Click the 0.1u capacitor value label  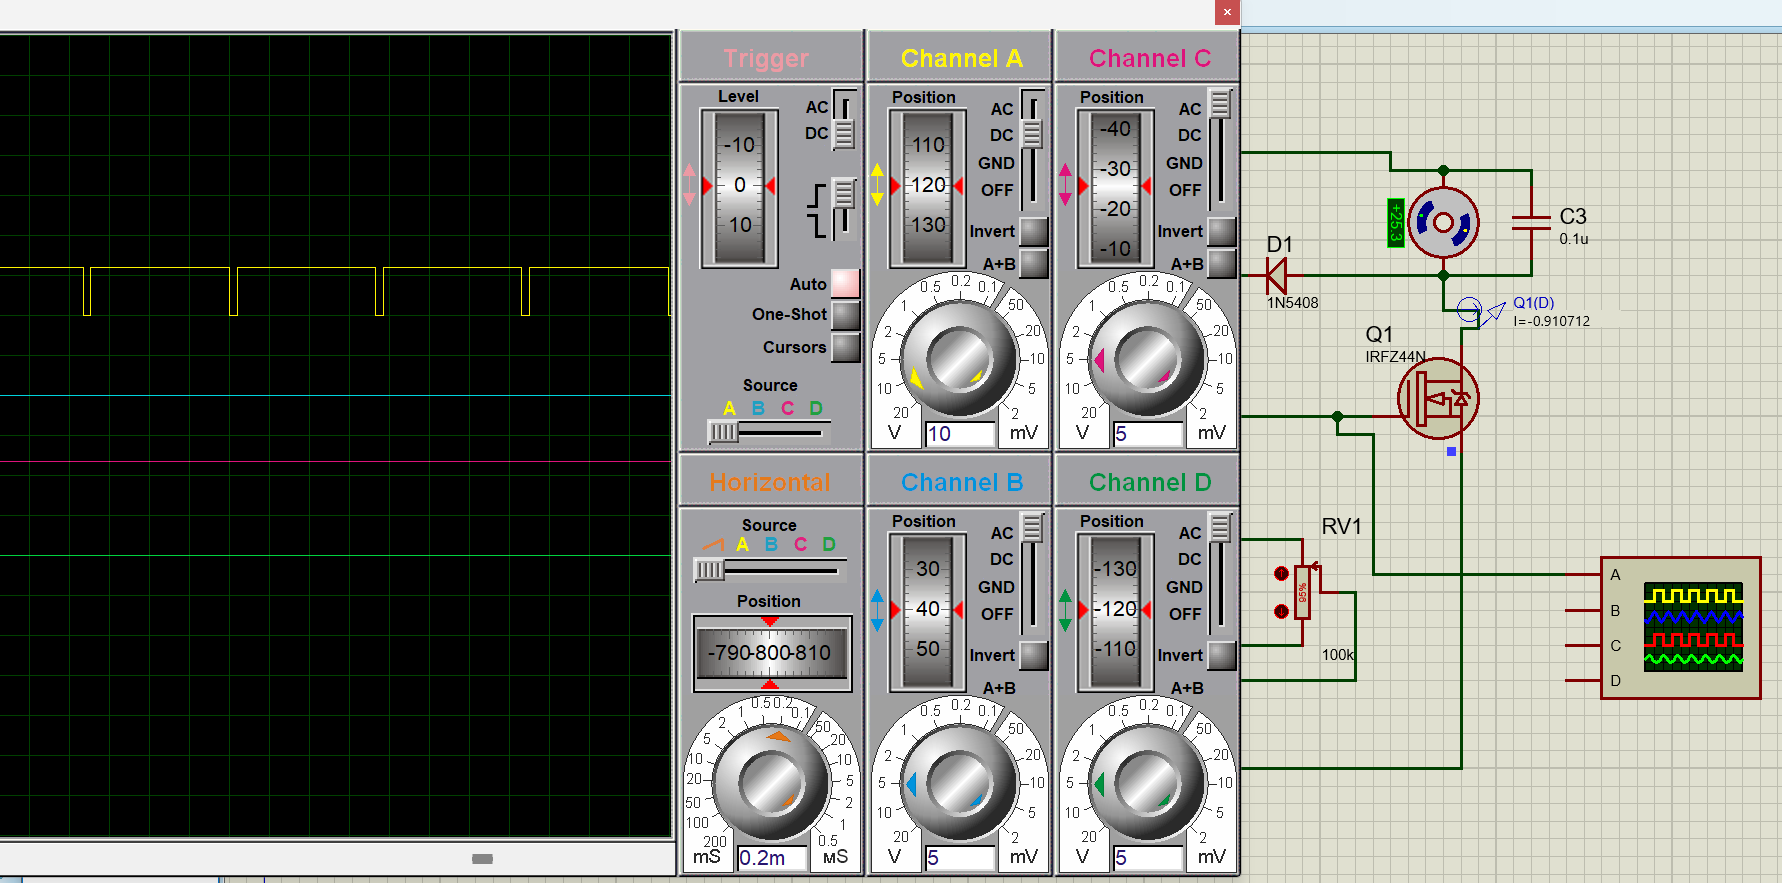(x=1574, y=239)
